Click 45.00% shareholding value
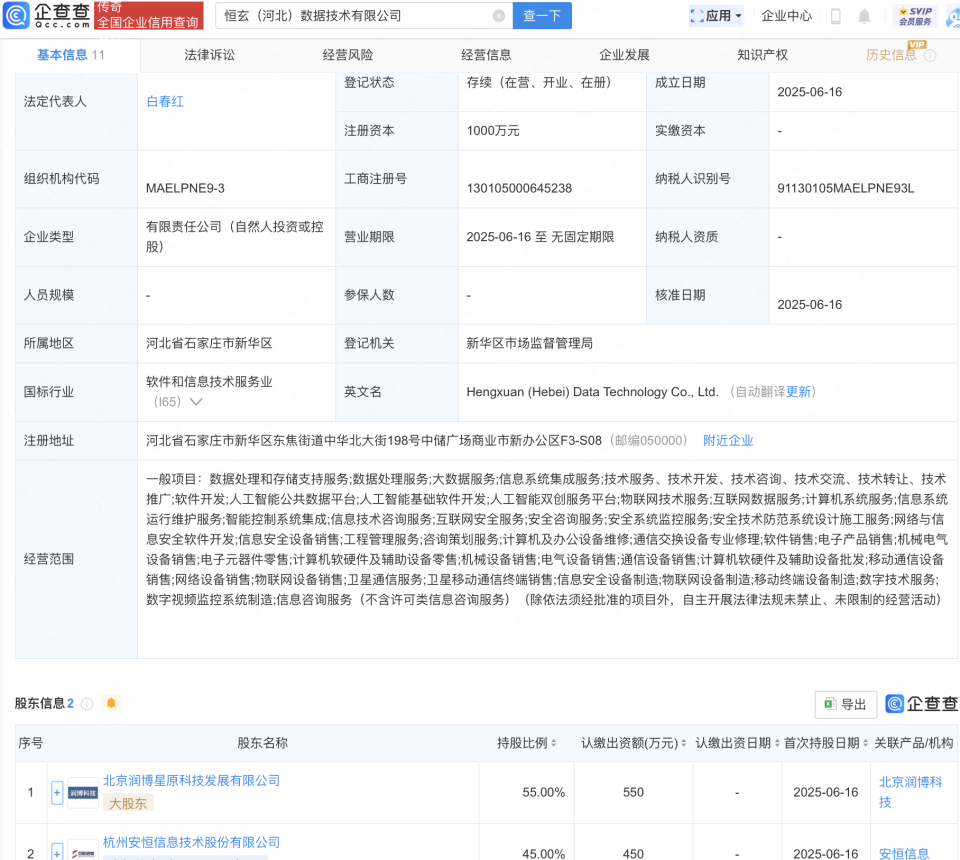 [544, 854]
